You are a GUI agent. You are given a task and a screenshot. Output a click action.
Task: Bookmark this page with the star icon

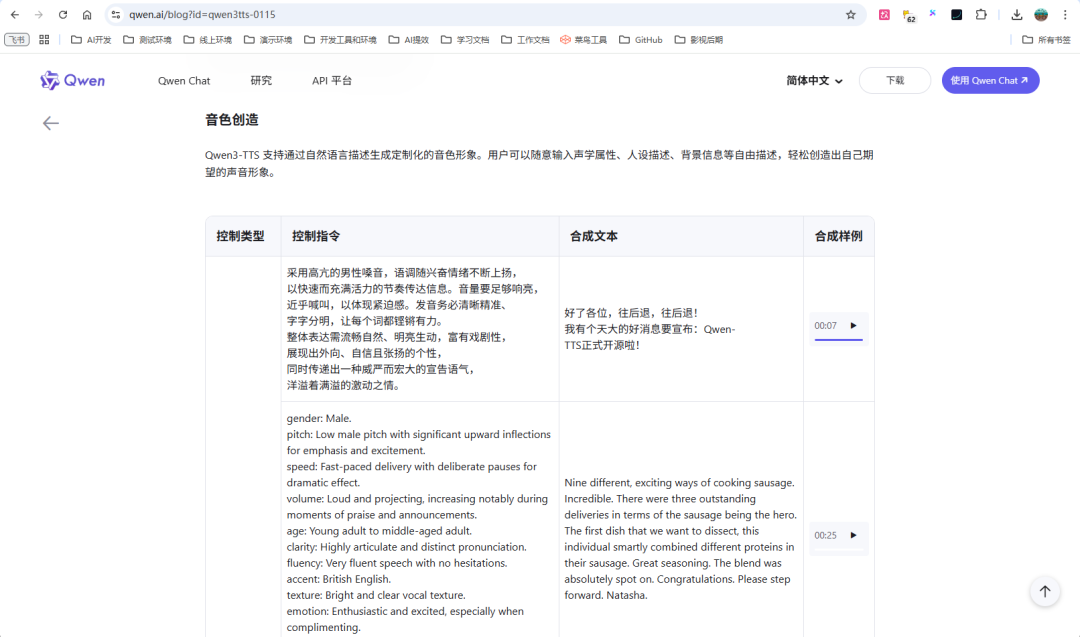point(851,15)
